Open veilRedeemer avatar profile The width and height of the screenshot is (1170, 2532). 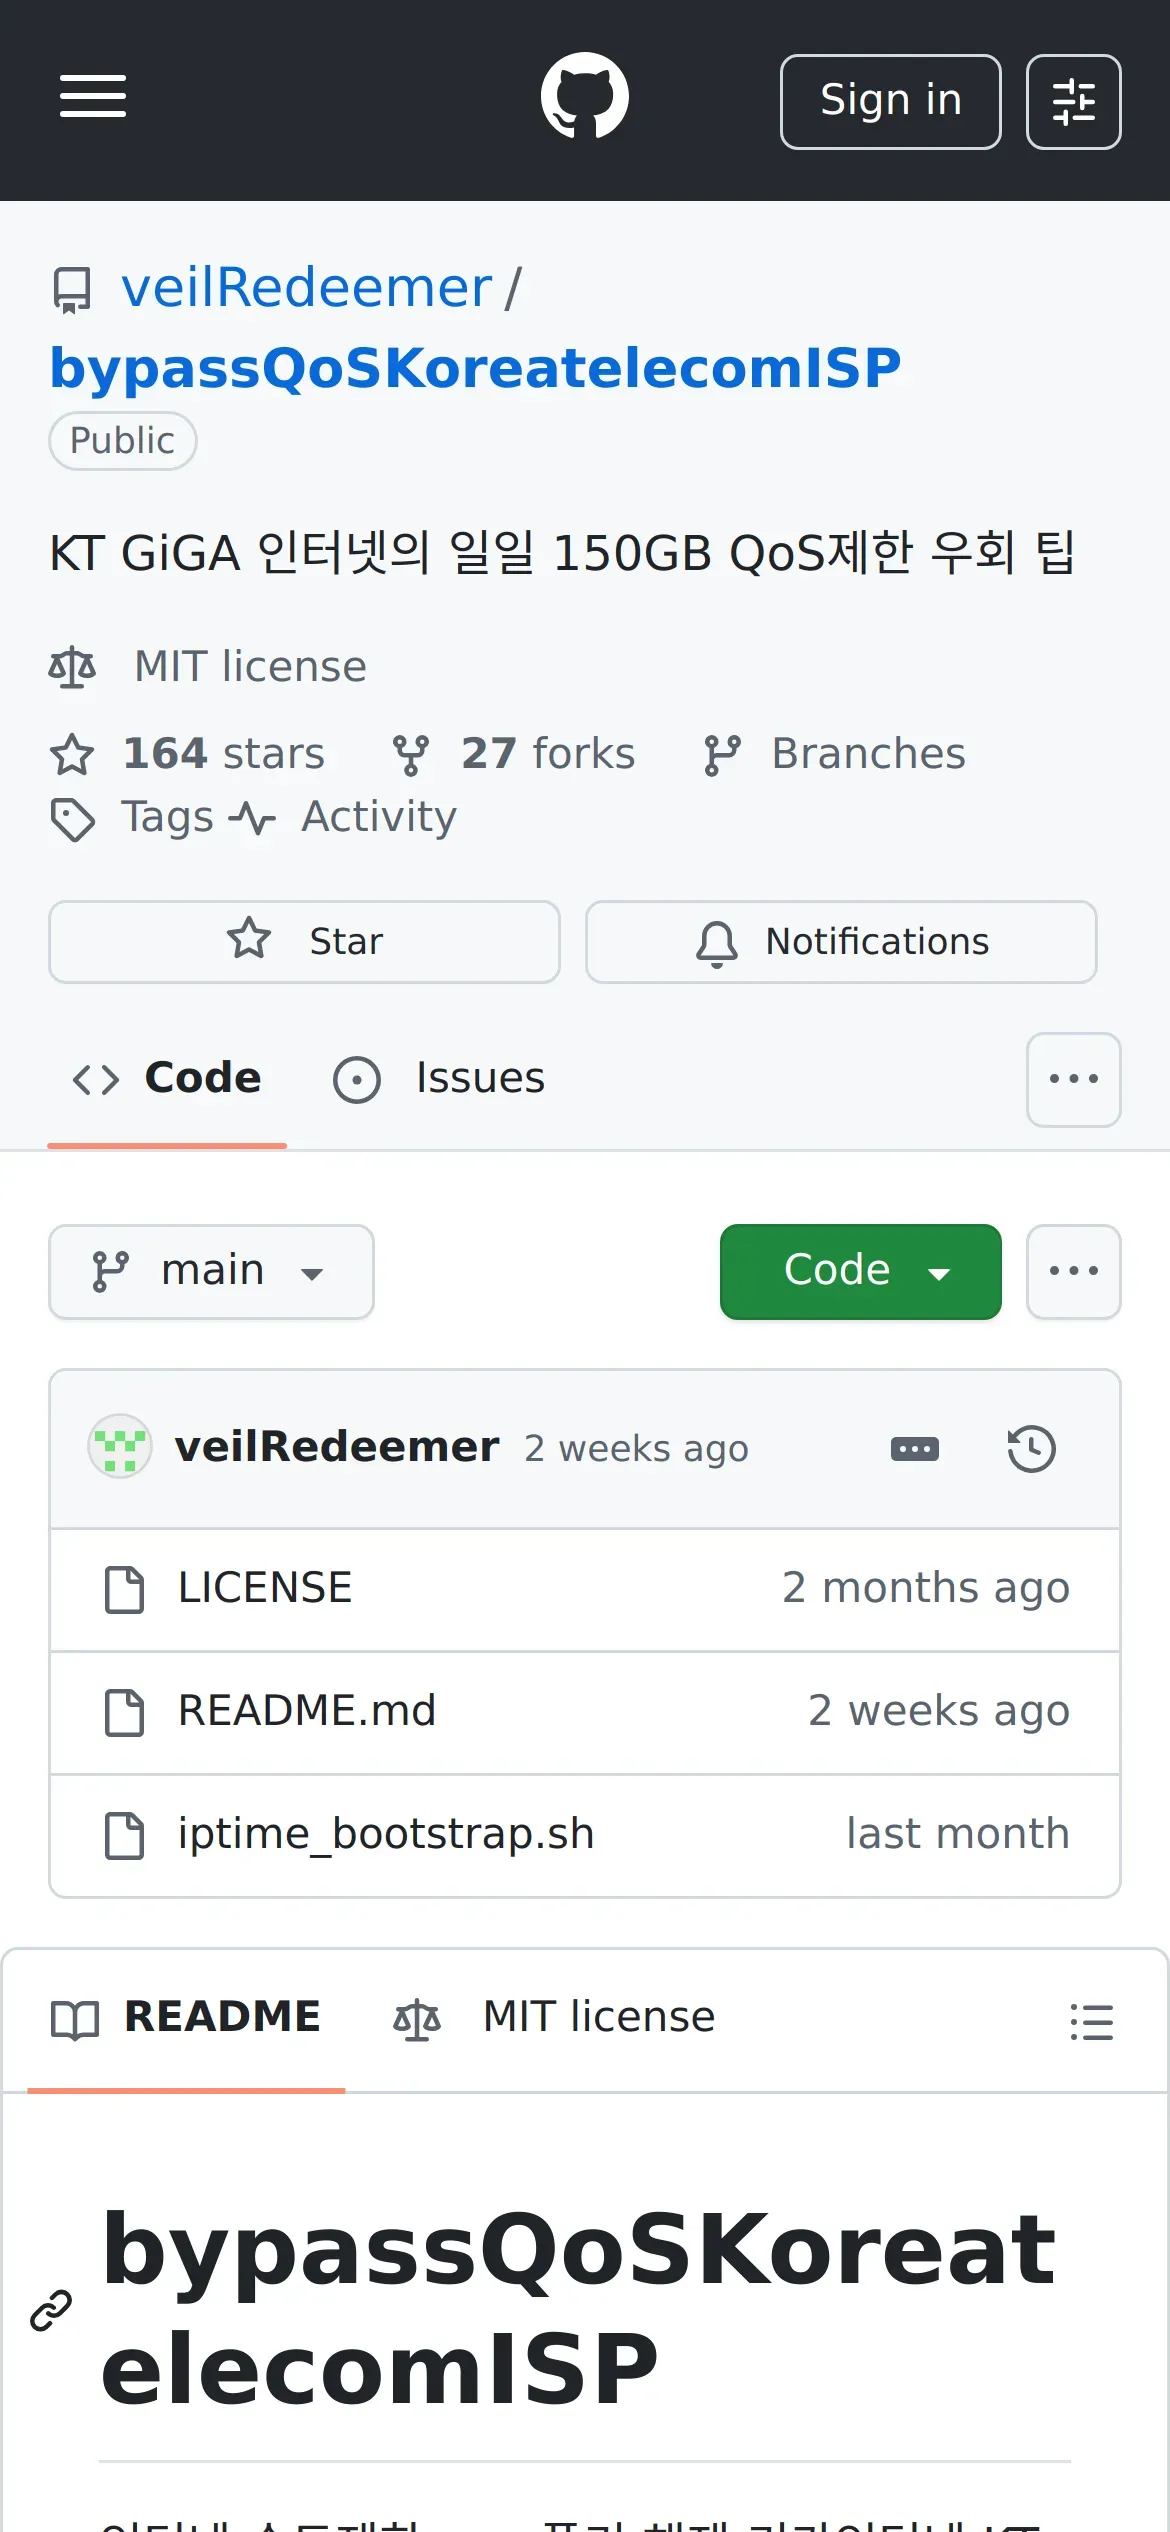coord(120,1447)
